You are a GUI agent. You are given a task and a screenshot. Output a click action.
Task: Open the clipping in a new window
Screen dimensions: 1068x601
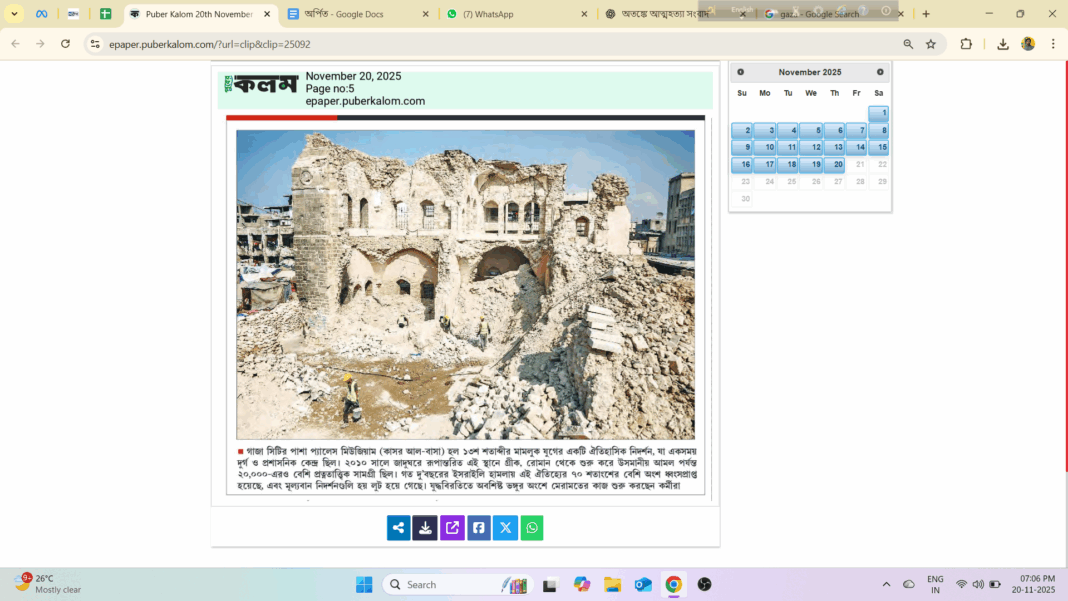[452, 528]
